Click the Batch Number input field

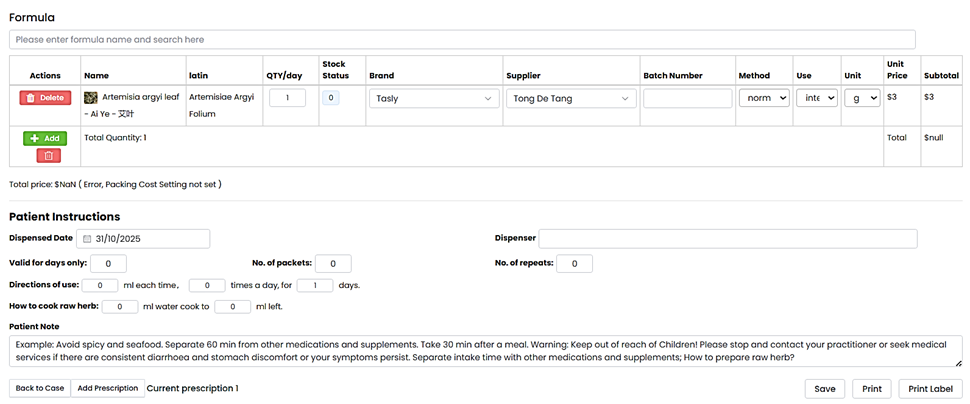point(687,98)
